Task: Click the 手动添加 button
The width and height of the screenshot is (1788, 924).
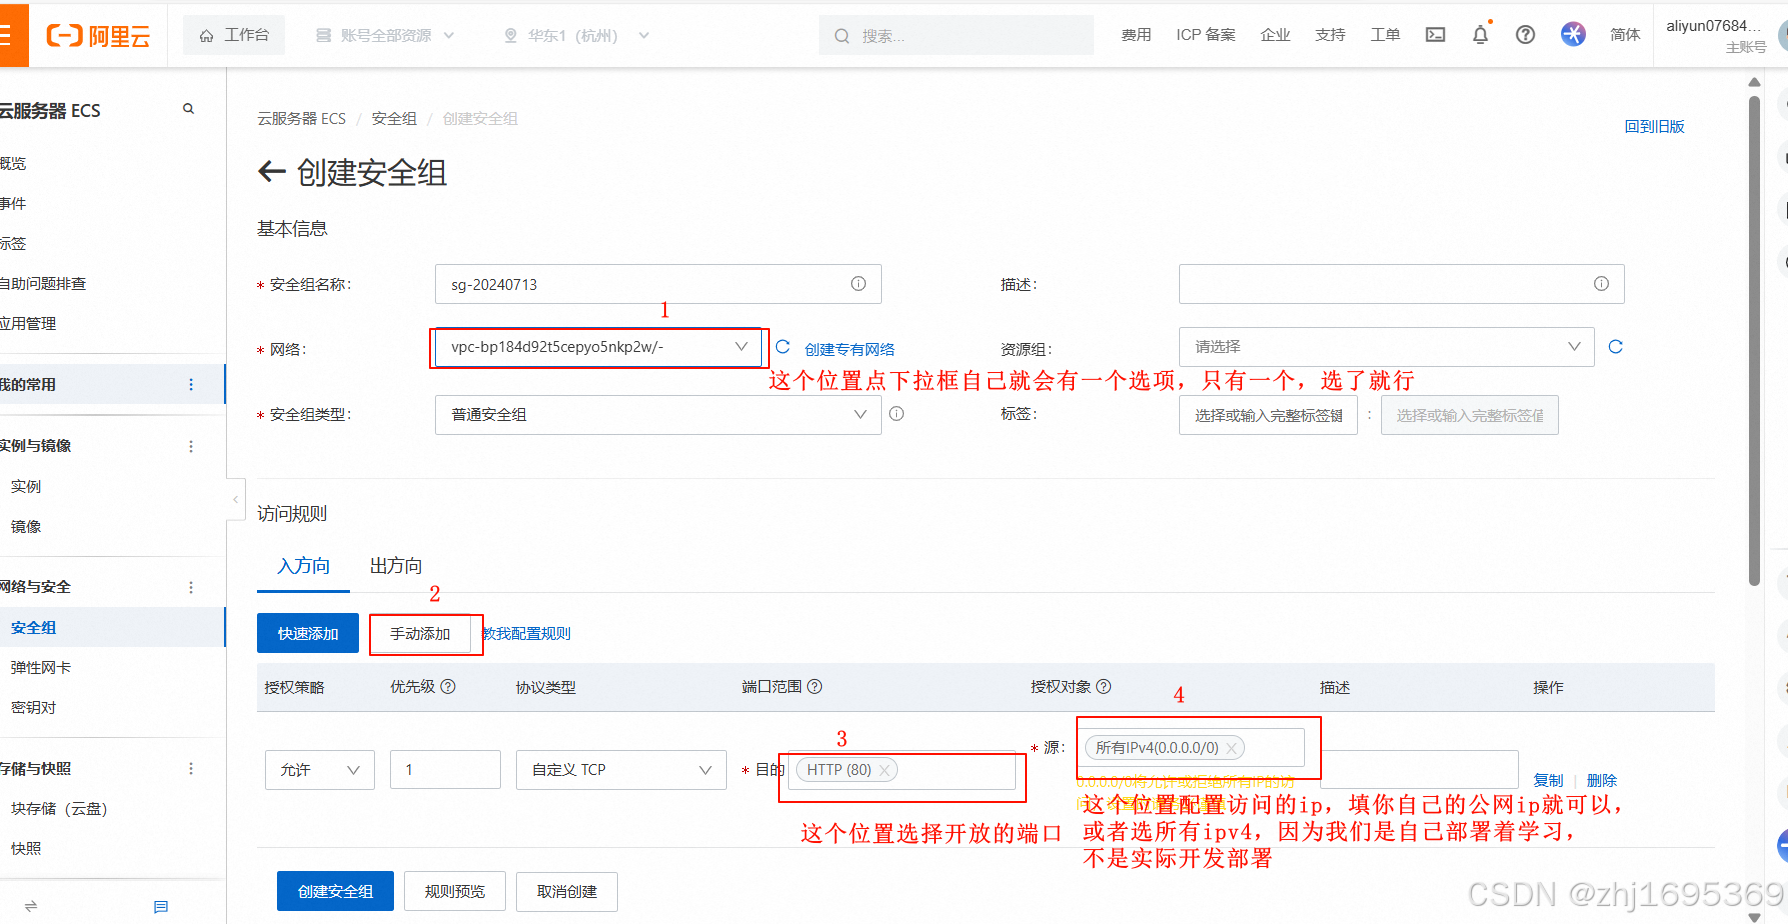Action: (420, 633)
